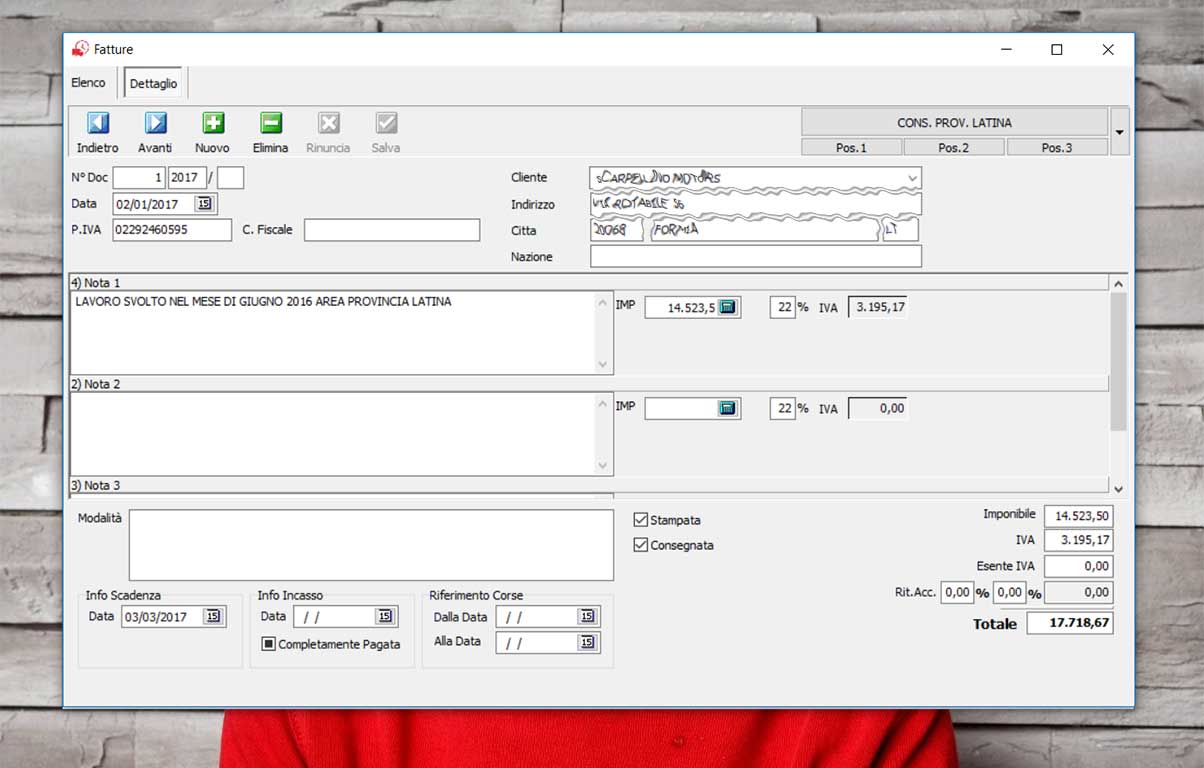Screen dimensions: 1204x768
Task: Open the calculator for the Nota 1 IMP amount
Action: (728, 307)
